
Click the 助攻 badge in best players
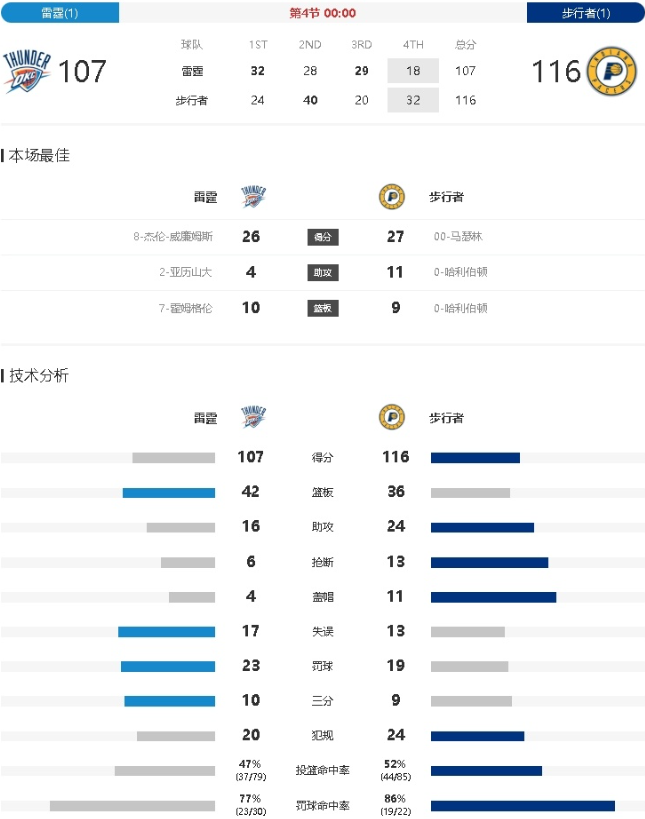323,273
